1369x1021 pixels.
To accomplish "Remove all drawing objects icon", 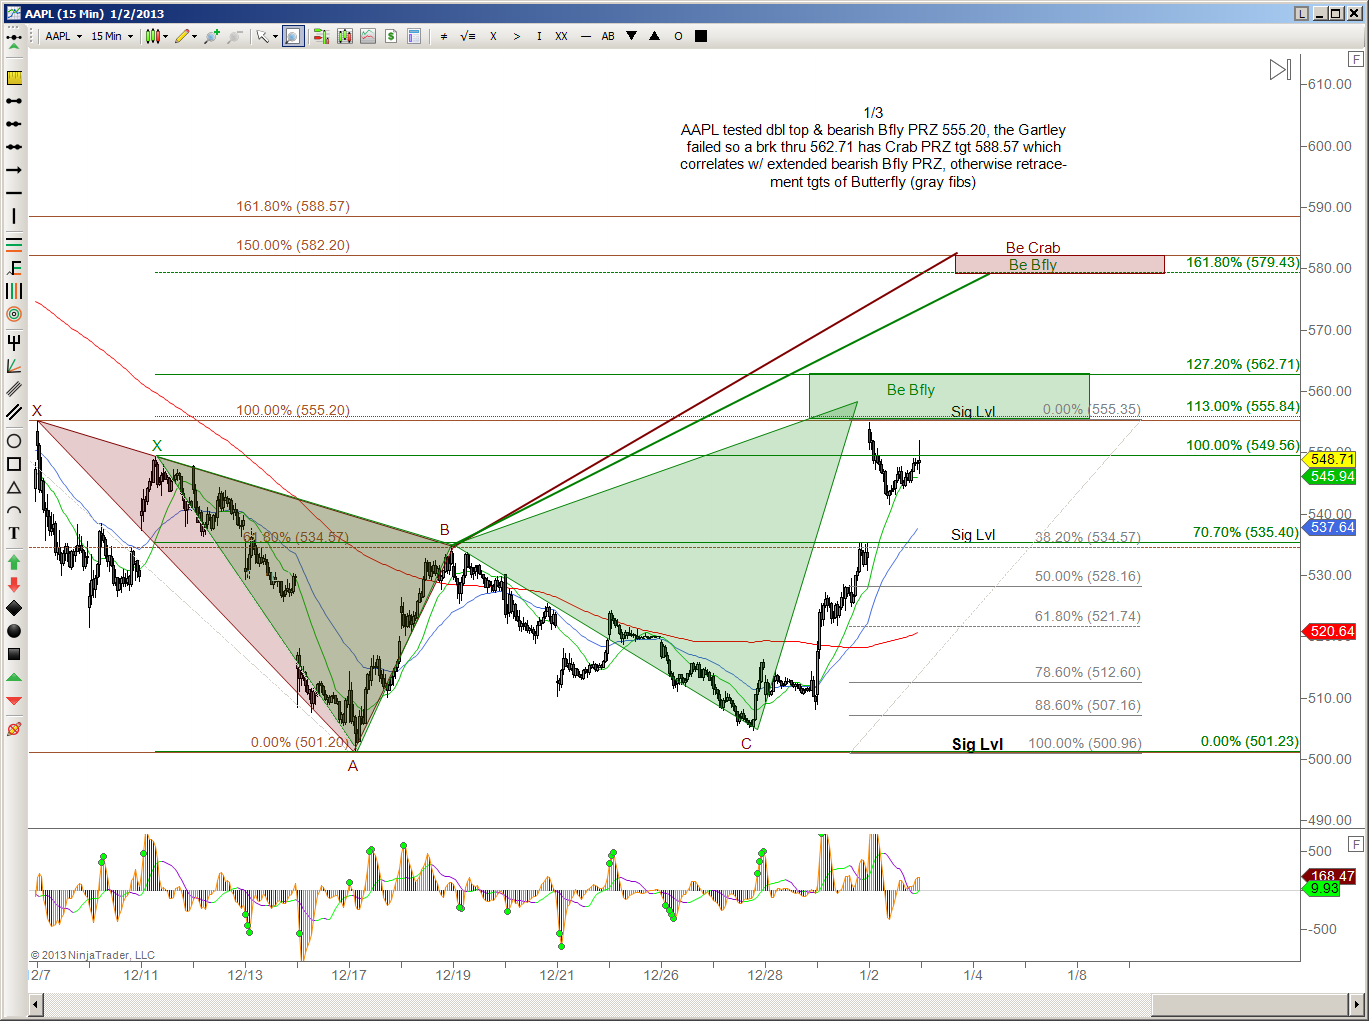I will click(x=14, y=729).
